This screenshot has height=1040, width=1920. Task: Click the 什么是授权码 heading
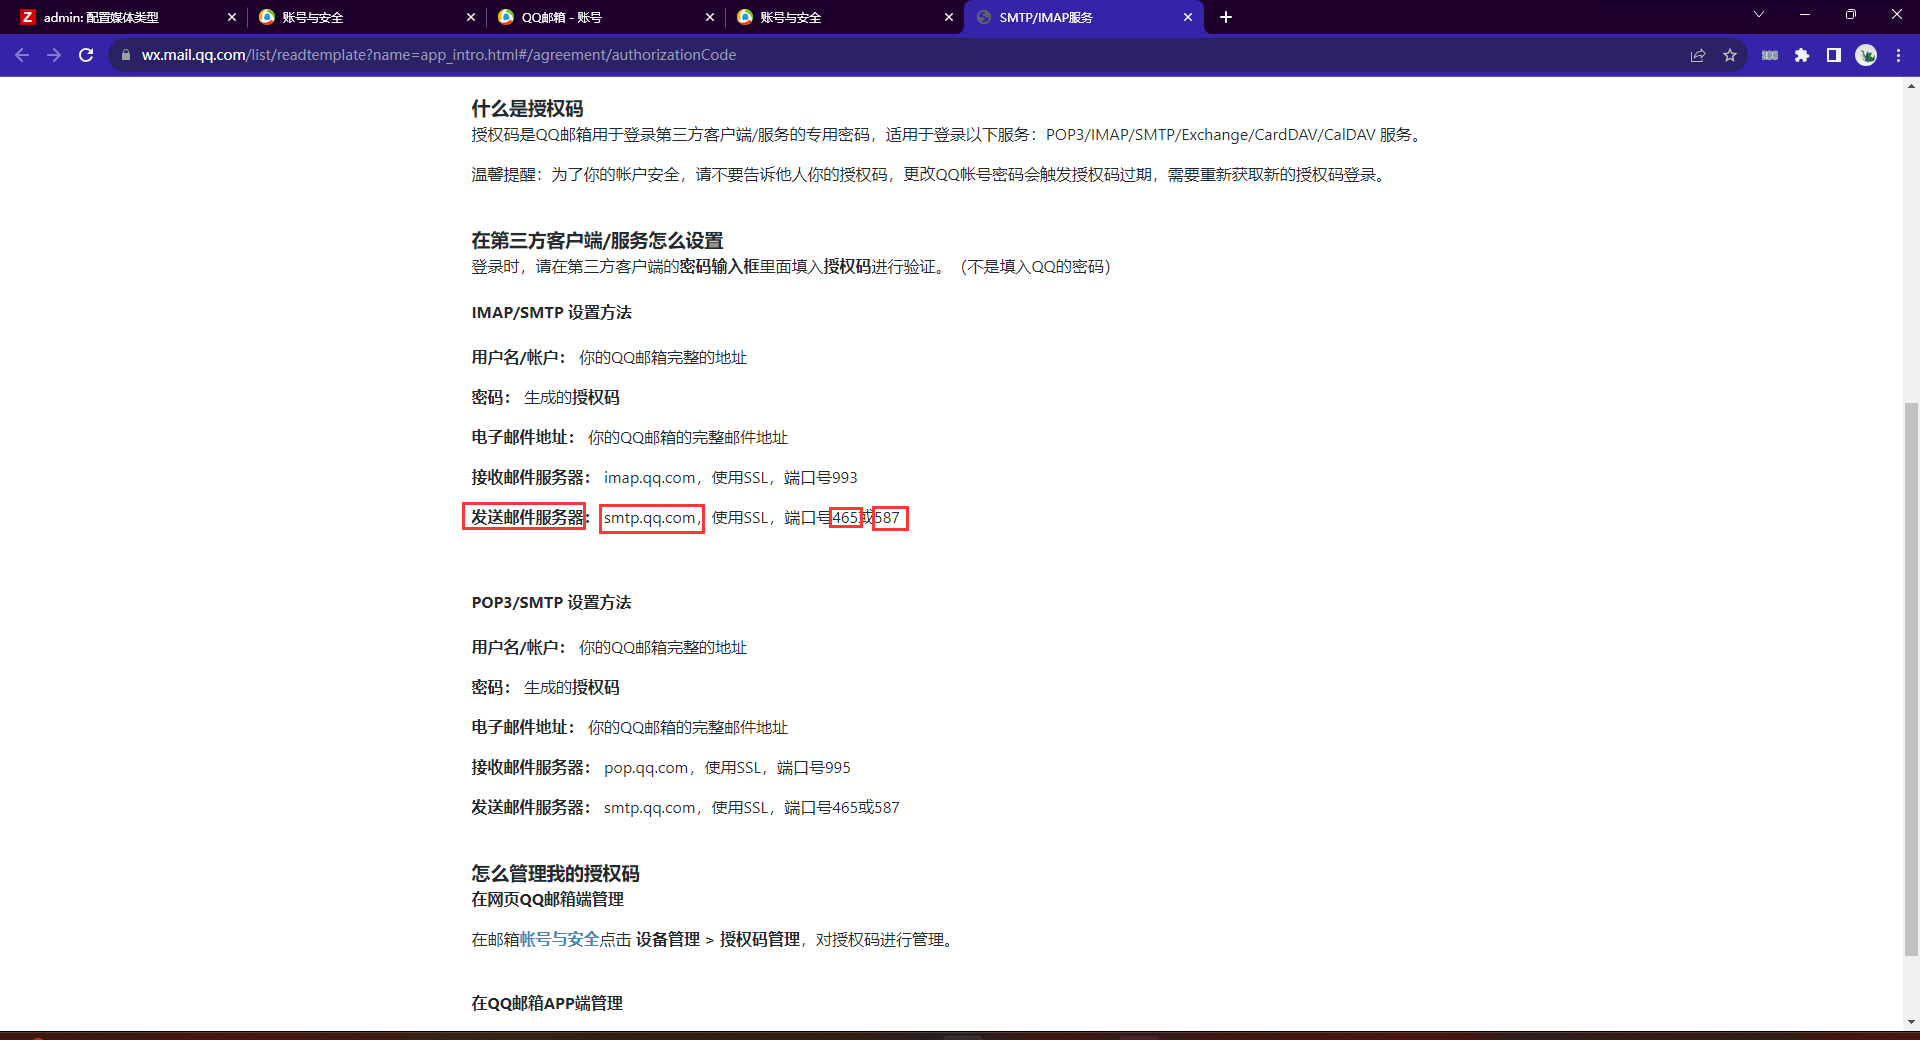(527, 108)
